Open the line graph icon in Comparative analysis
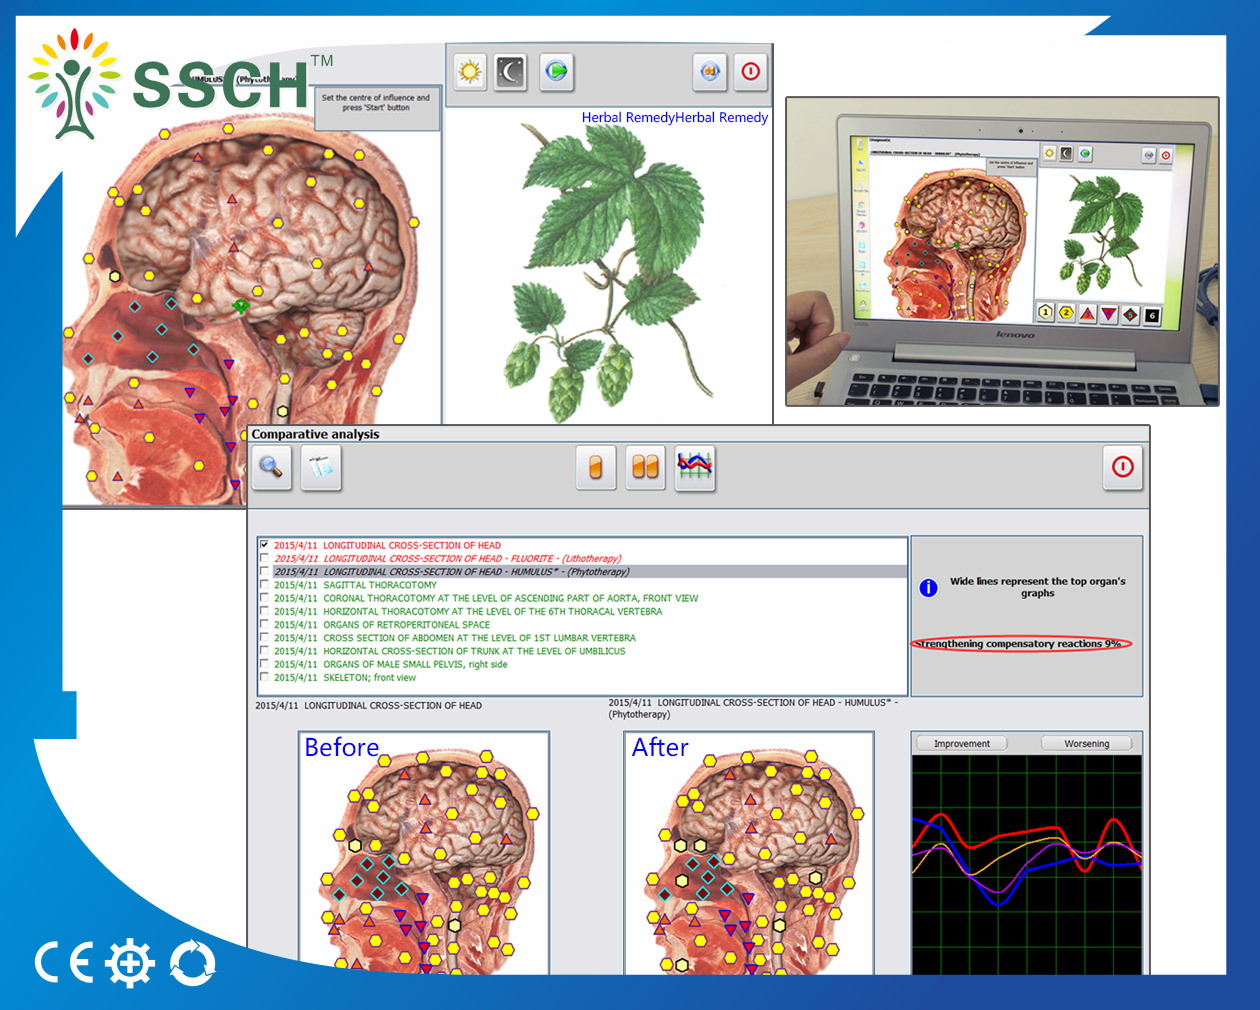This screenshot has height=1010, width=1260. click(x=695, y=467)
